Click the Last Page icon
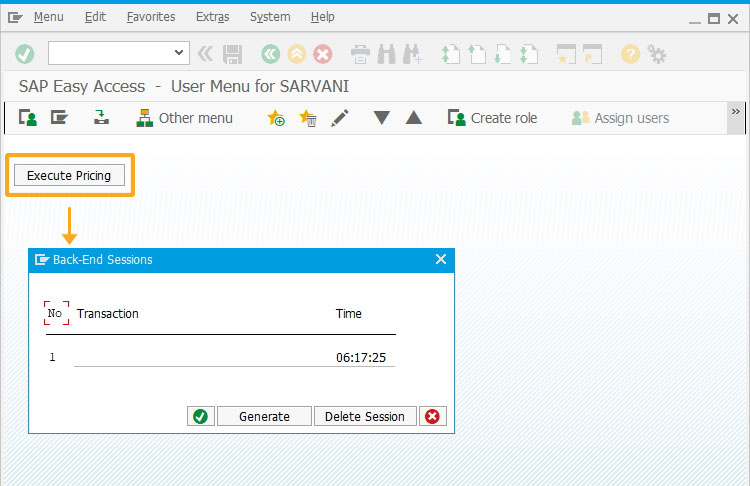The height and width of the screenshot is (486, 750). pos(529,54)
